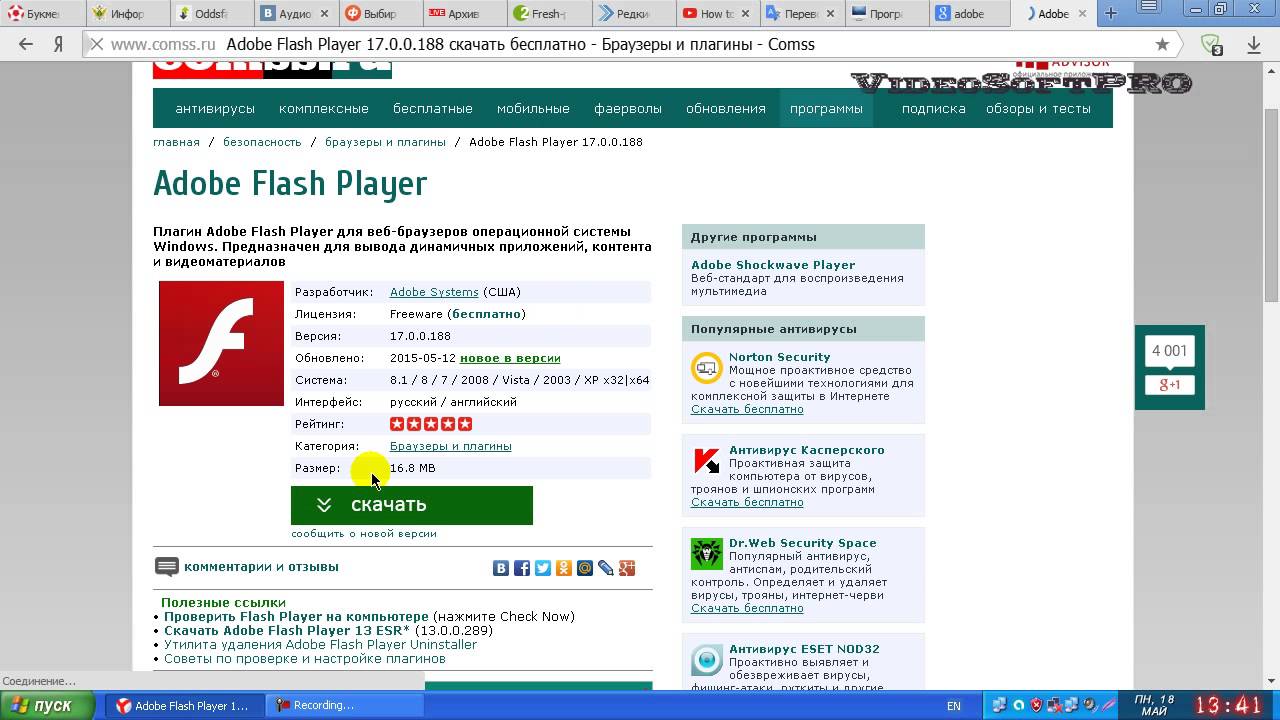The image size is (1280, 720).
Task: Bookmark this page with the star icon
Action: [x=1162, y=44]
